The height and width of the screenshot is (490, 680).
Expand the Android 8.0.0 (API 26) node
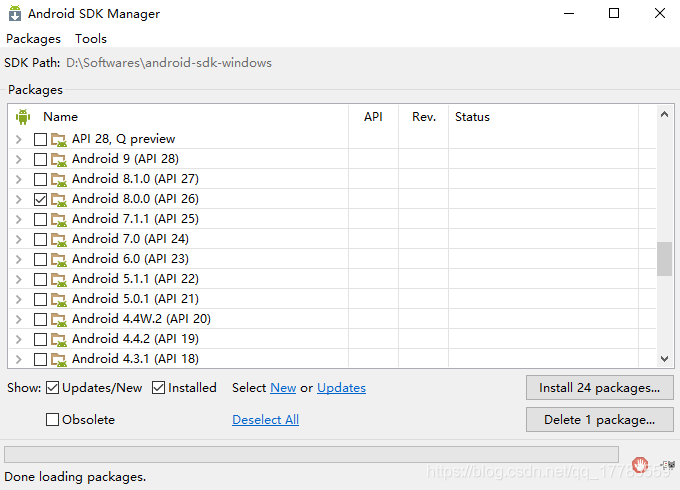[x=19, y=199]
